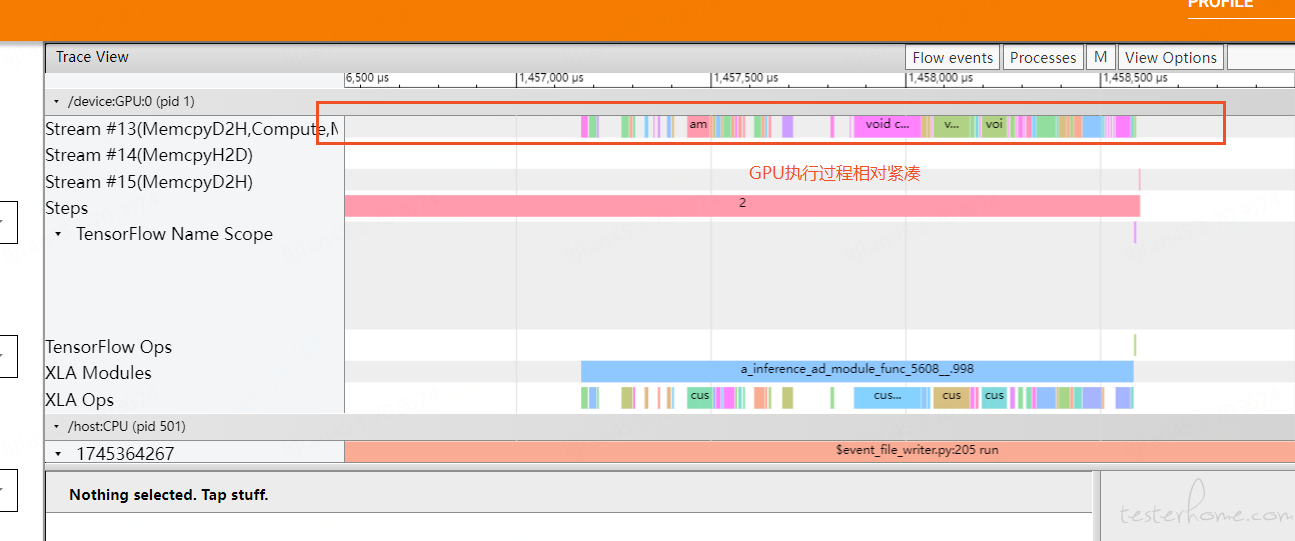Select the a_inference_ad_module_func_5608 XLA module slice
The image size is (1295, 541).
857,371
